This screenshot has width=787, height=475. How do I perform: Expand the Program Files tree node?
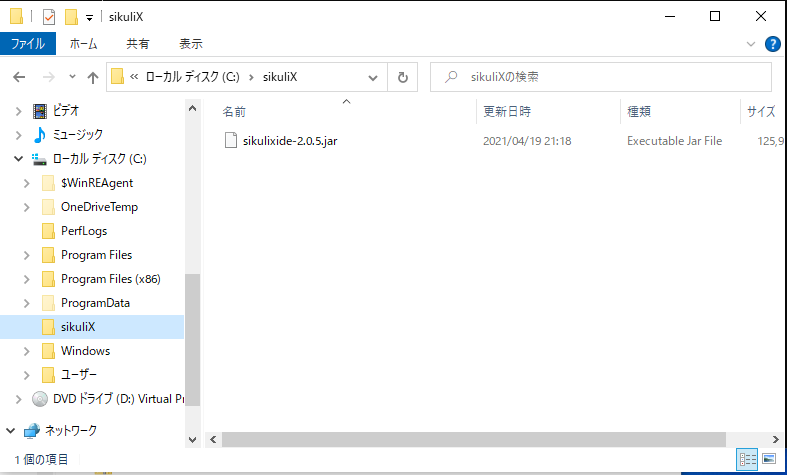click(25, 255)
